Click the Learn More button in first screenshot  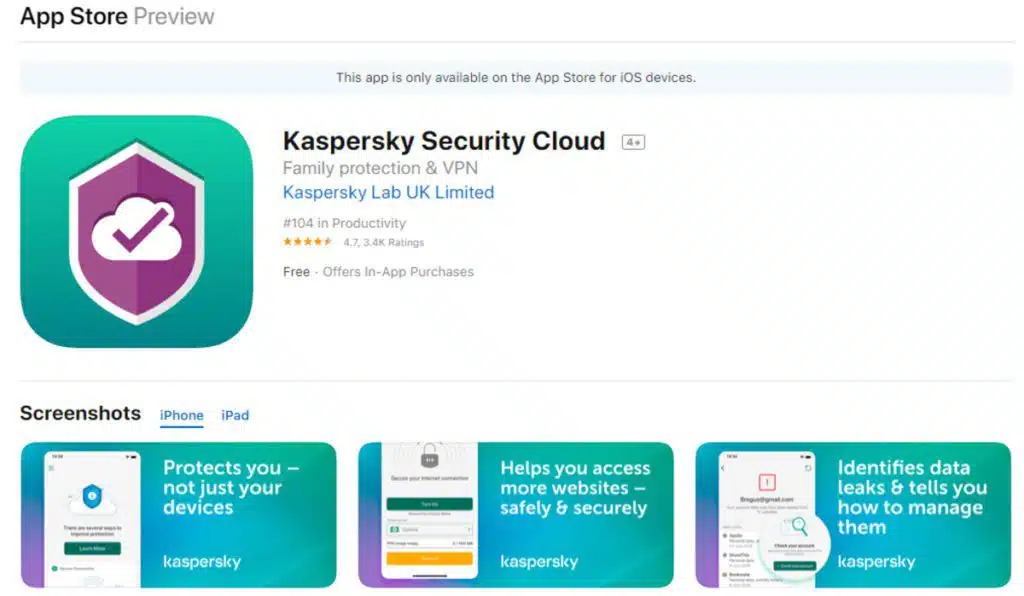coord(95,547)
